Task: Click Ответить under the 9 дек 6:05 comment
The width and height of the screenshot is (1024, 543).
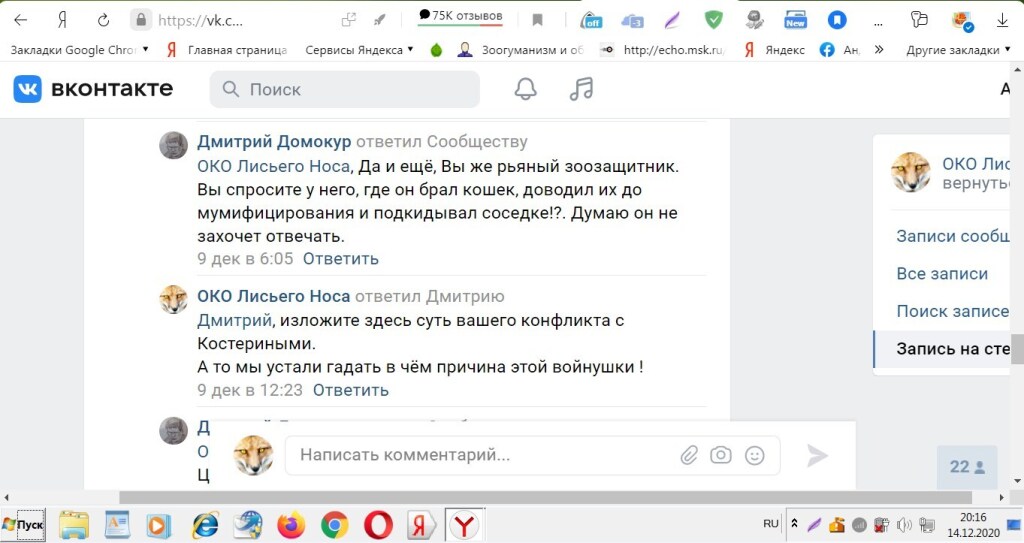Action: (341, 258)
